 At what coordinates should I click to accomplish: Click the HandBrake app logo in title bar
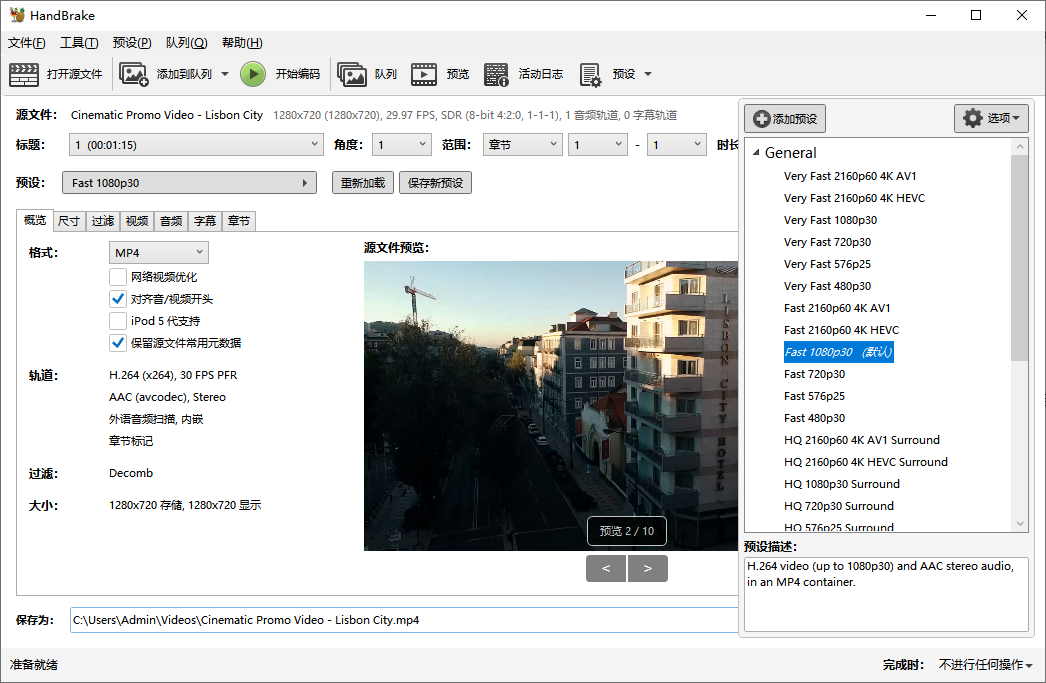click(x=17, y=15)
